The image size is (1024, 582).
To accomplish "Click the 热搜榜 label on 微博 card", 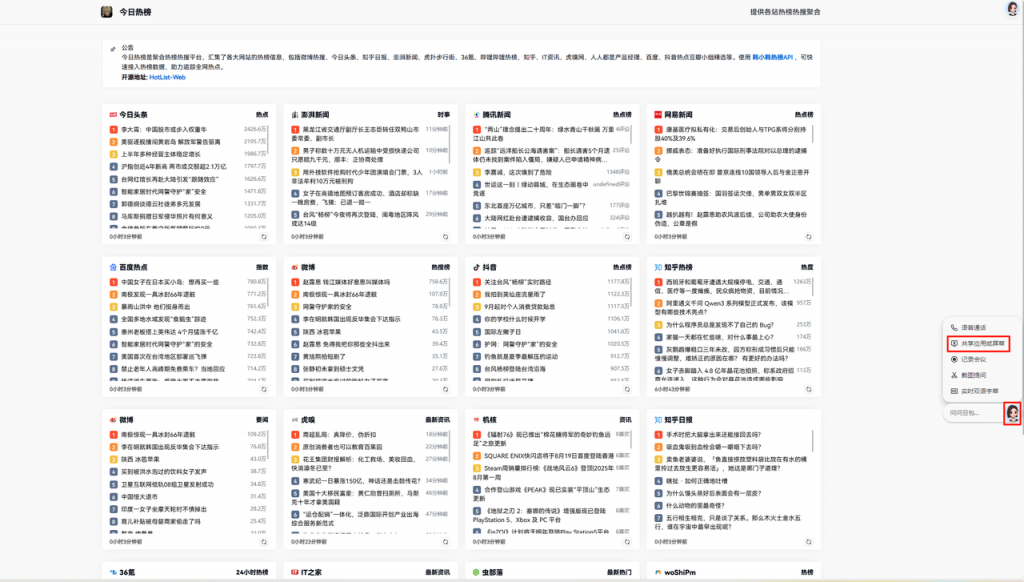I will (x=440, y=267).
